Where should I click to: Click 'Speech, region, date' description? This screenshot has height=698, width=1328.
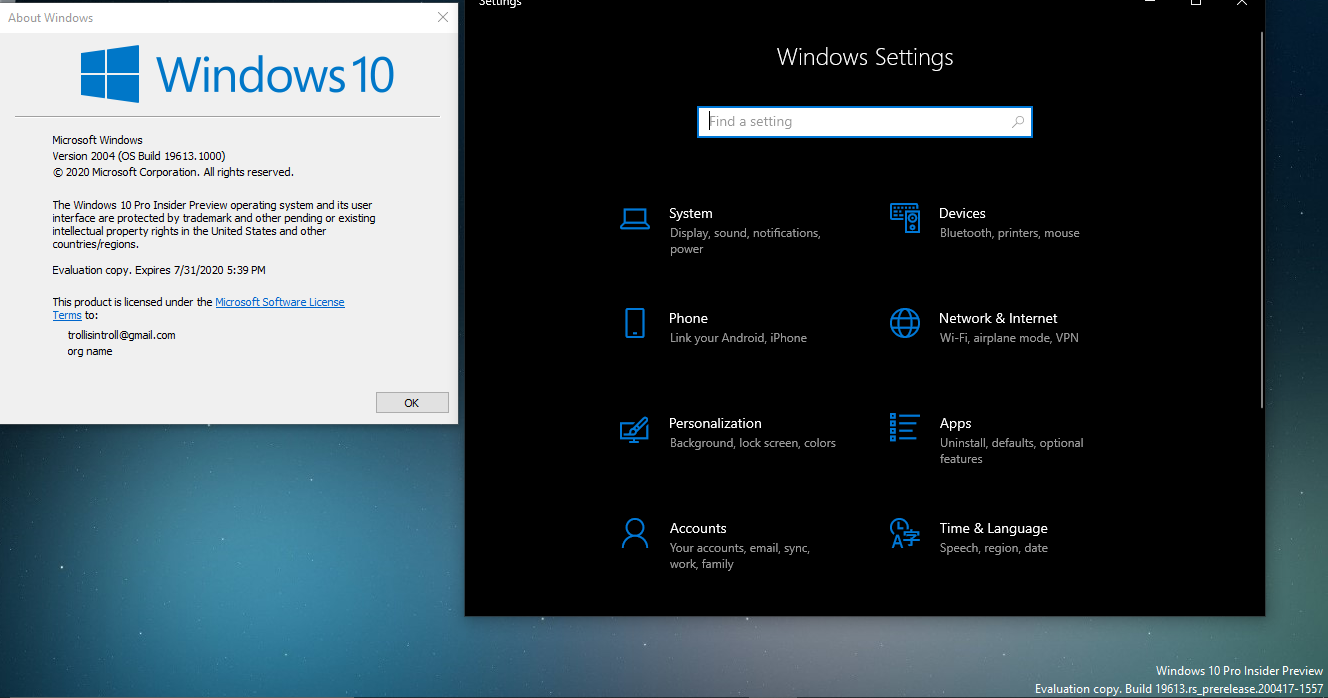pos(994,548)
